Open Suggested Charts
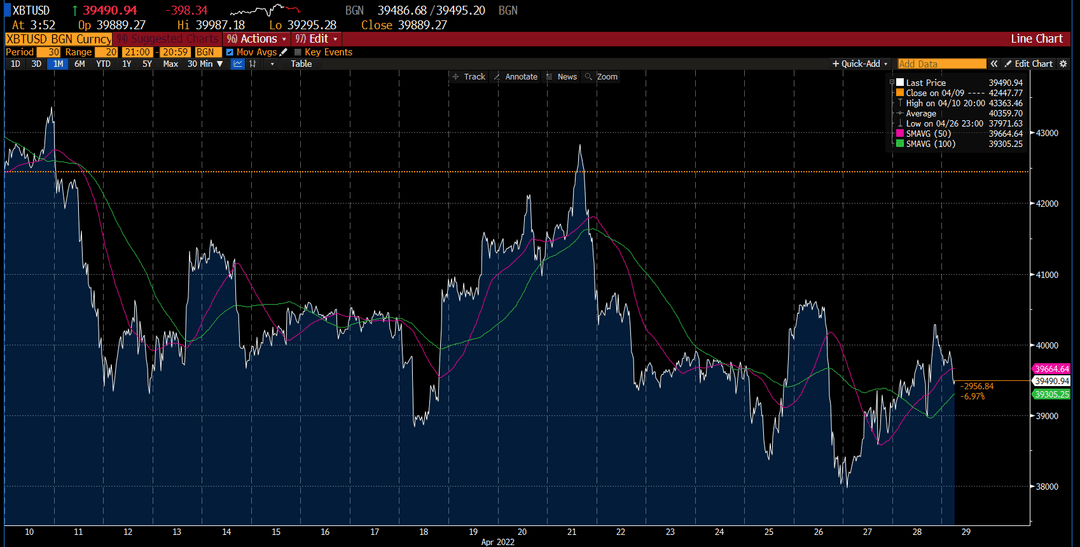This screenshot has height=547, width=1080. tap(167, 39)
